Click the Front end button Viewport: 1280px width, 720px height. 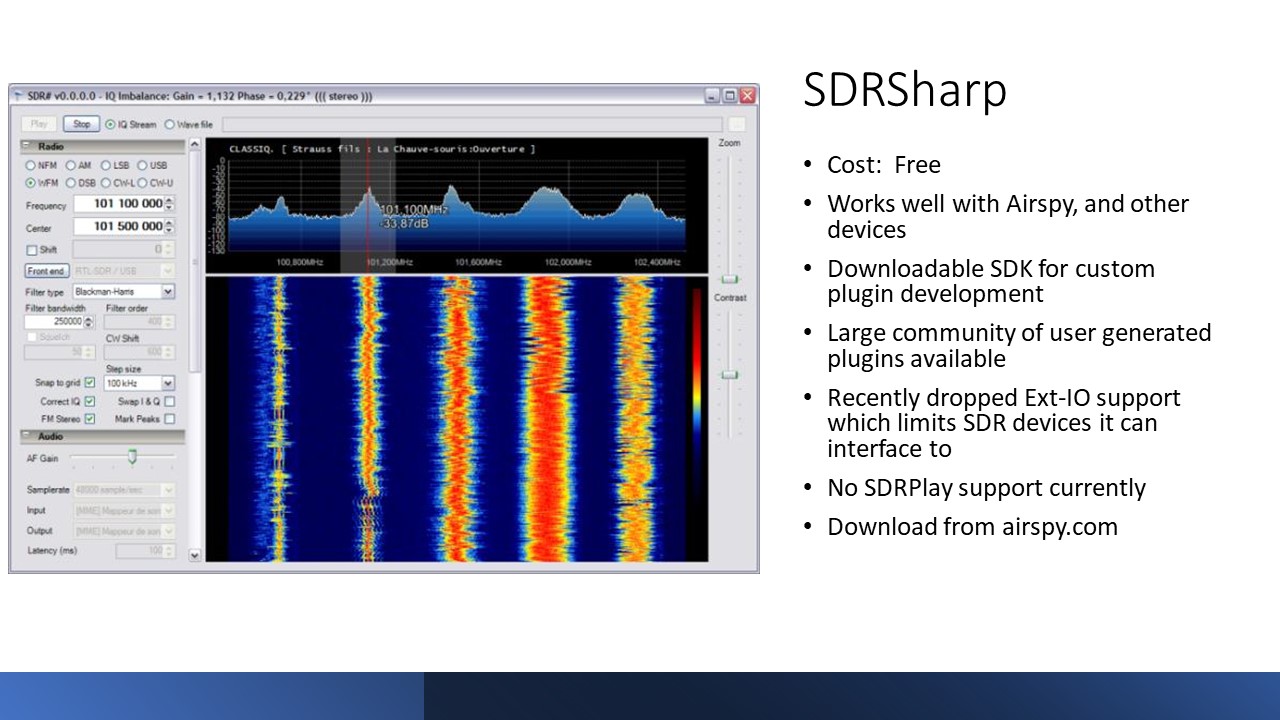click(x=46, y=271)
